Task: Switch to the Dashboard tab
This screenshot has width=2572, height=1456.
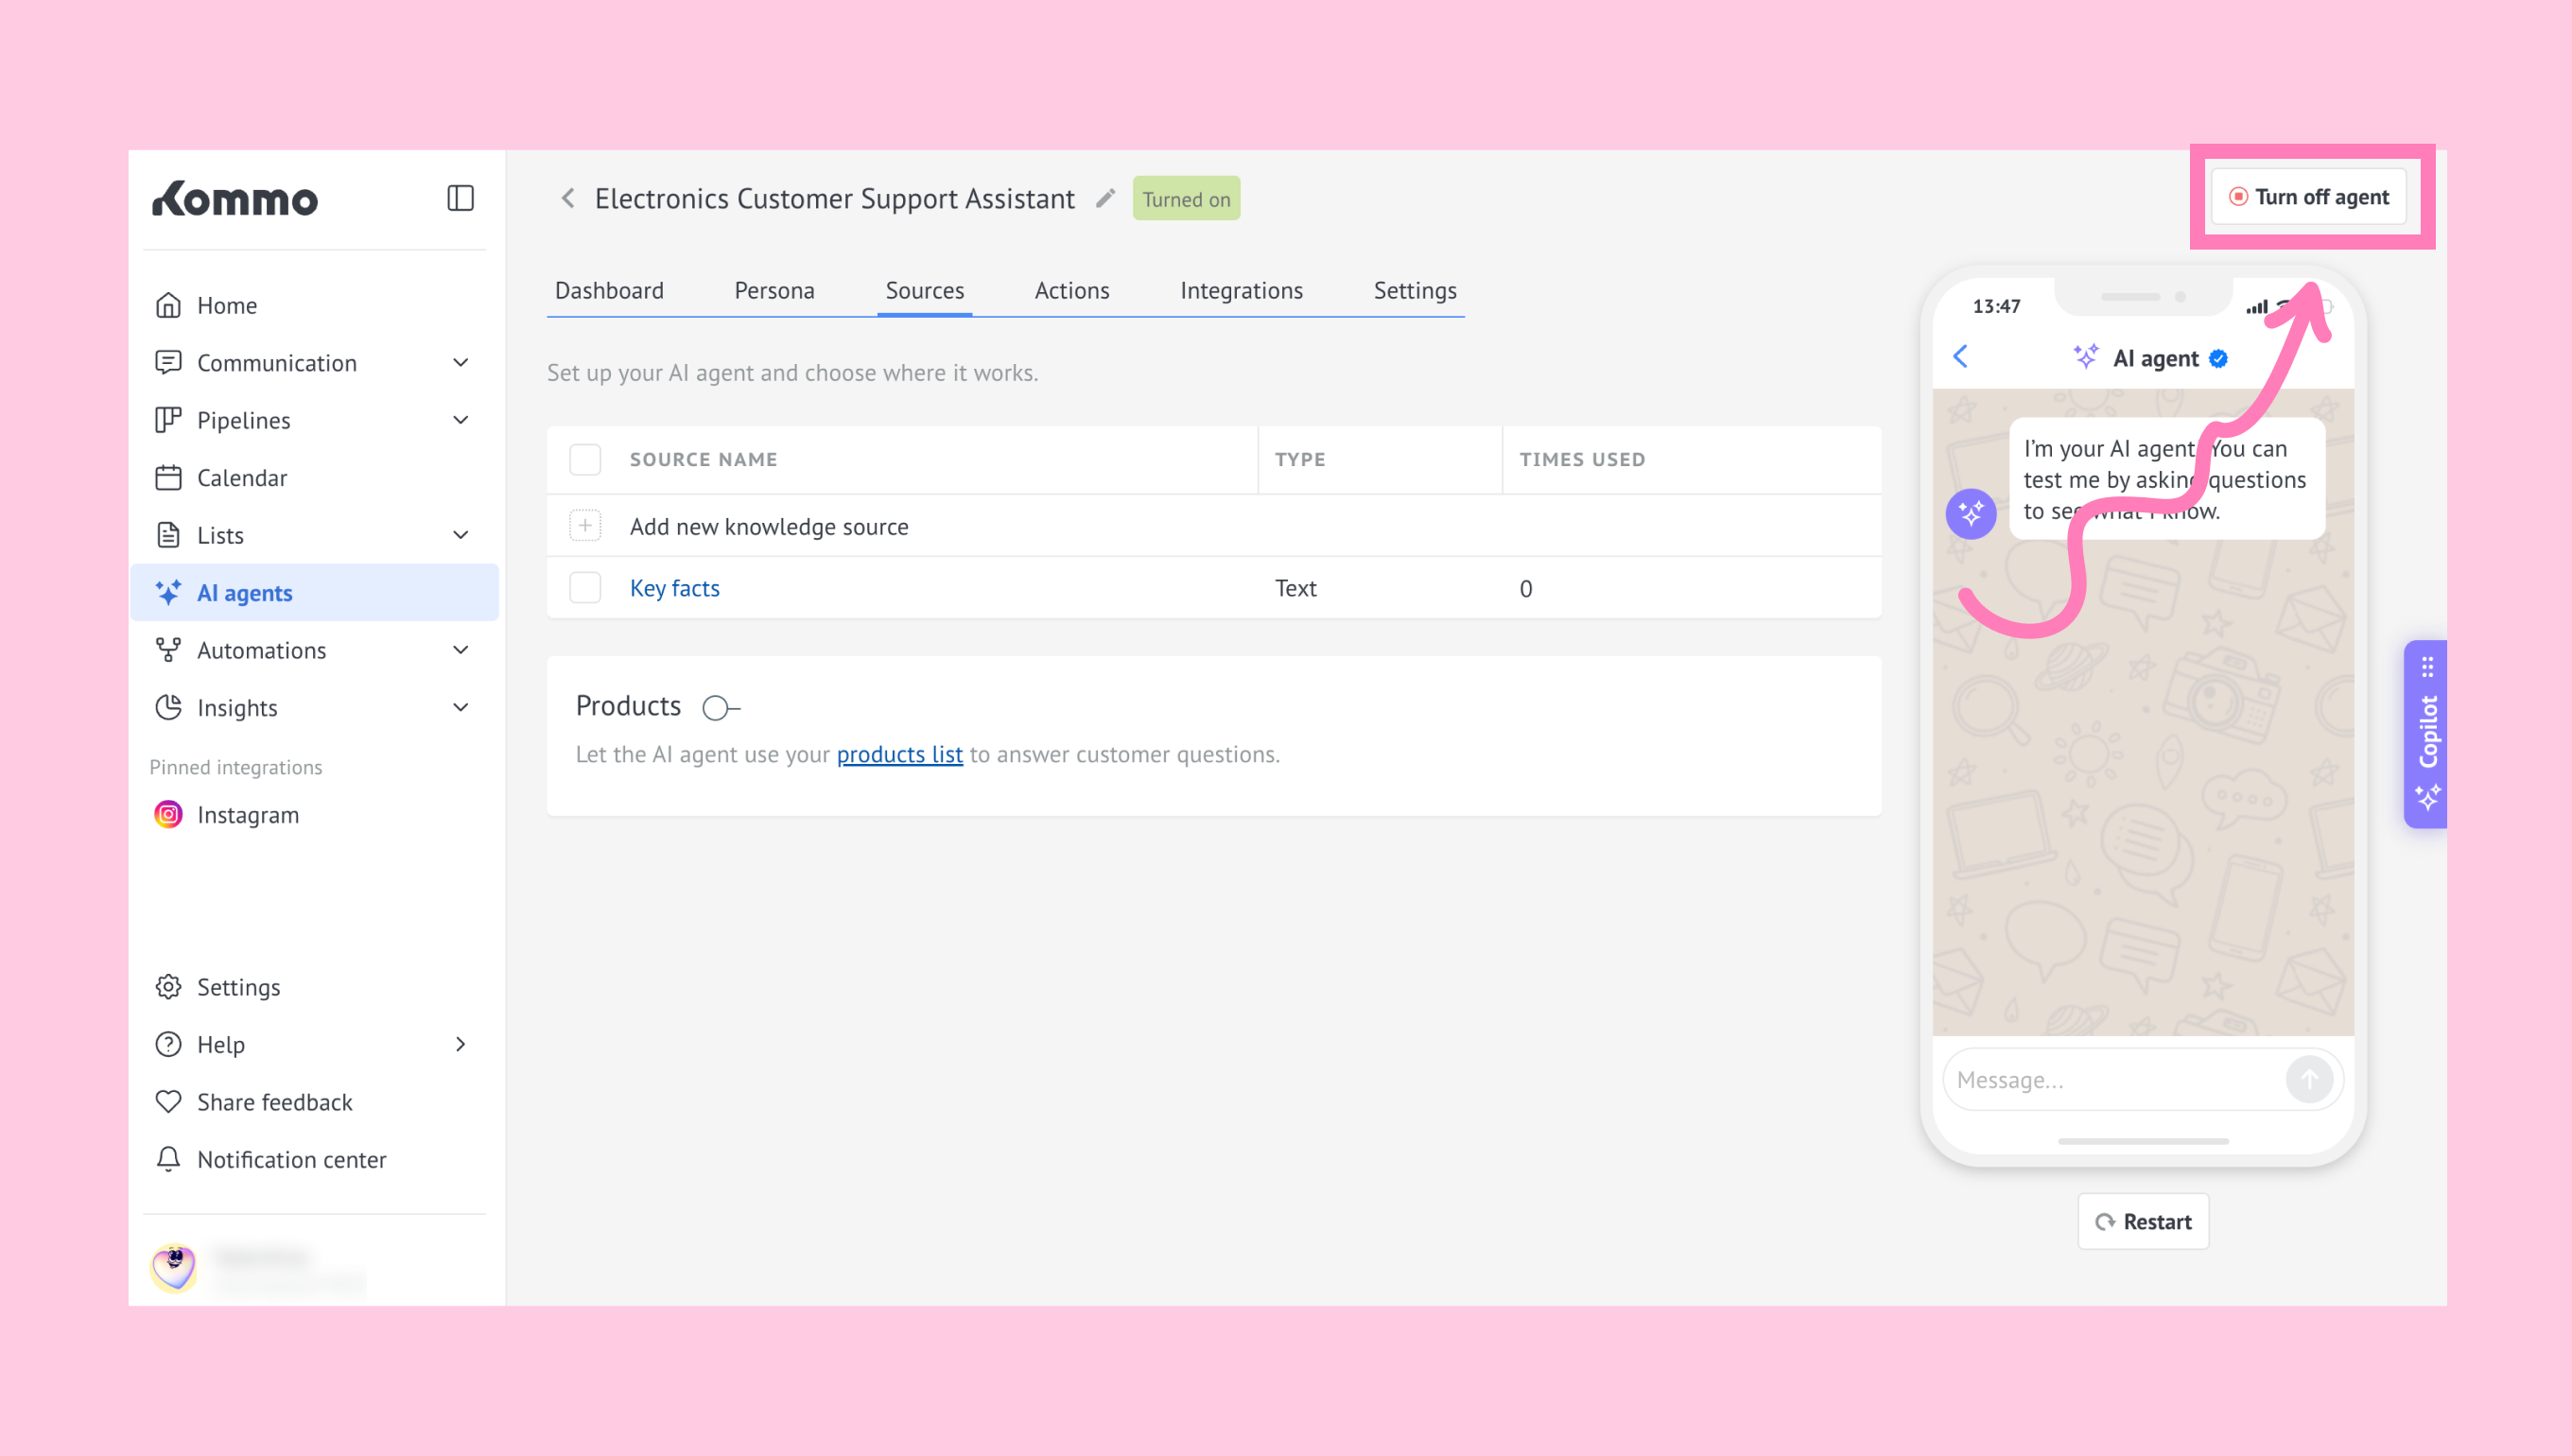Action: pos(609,291)
